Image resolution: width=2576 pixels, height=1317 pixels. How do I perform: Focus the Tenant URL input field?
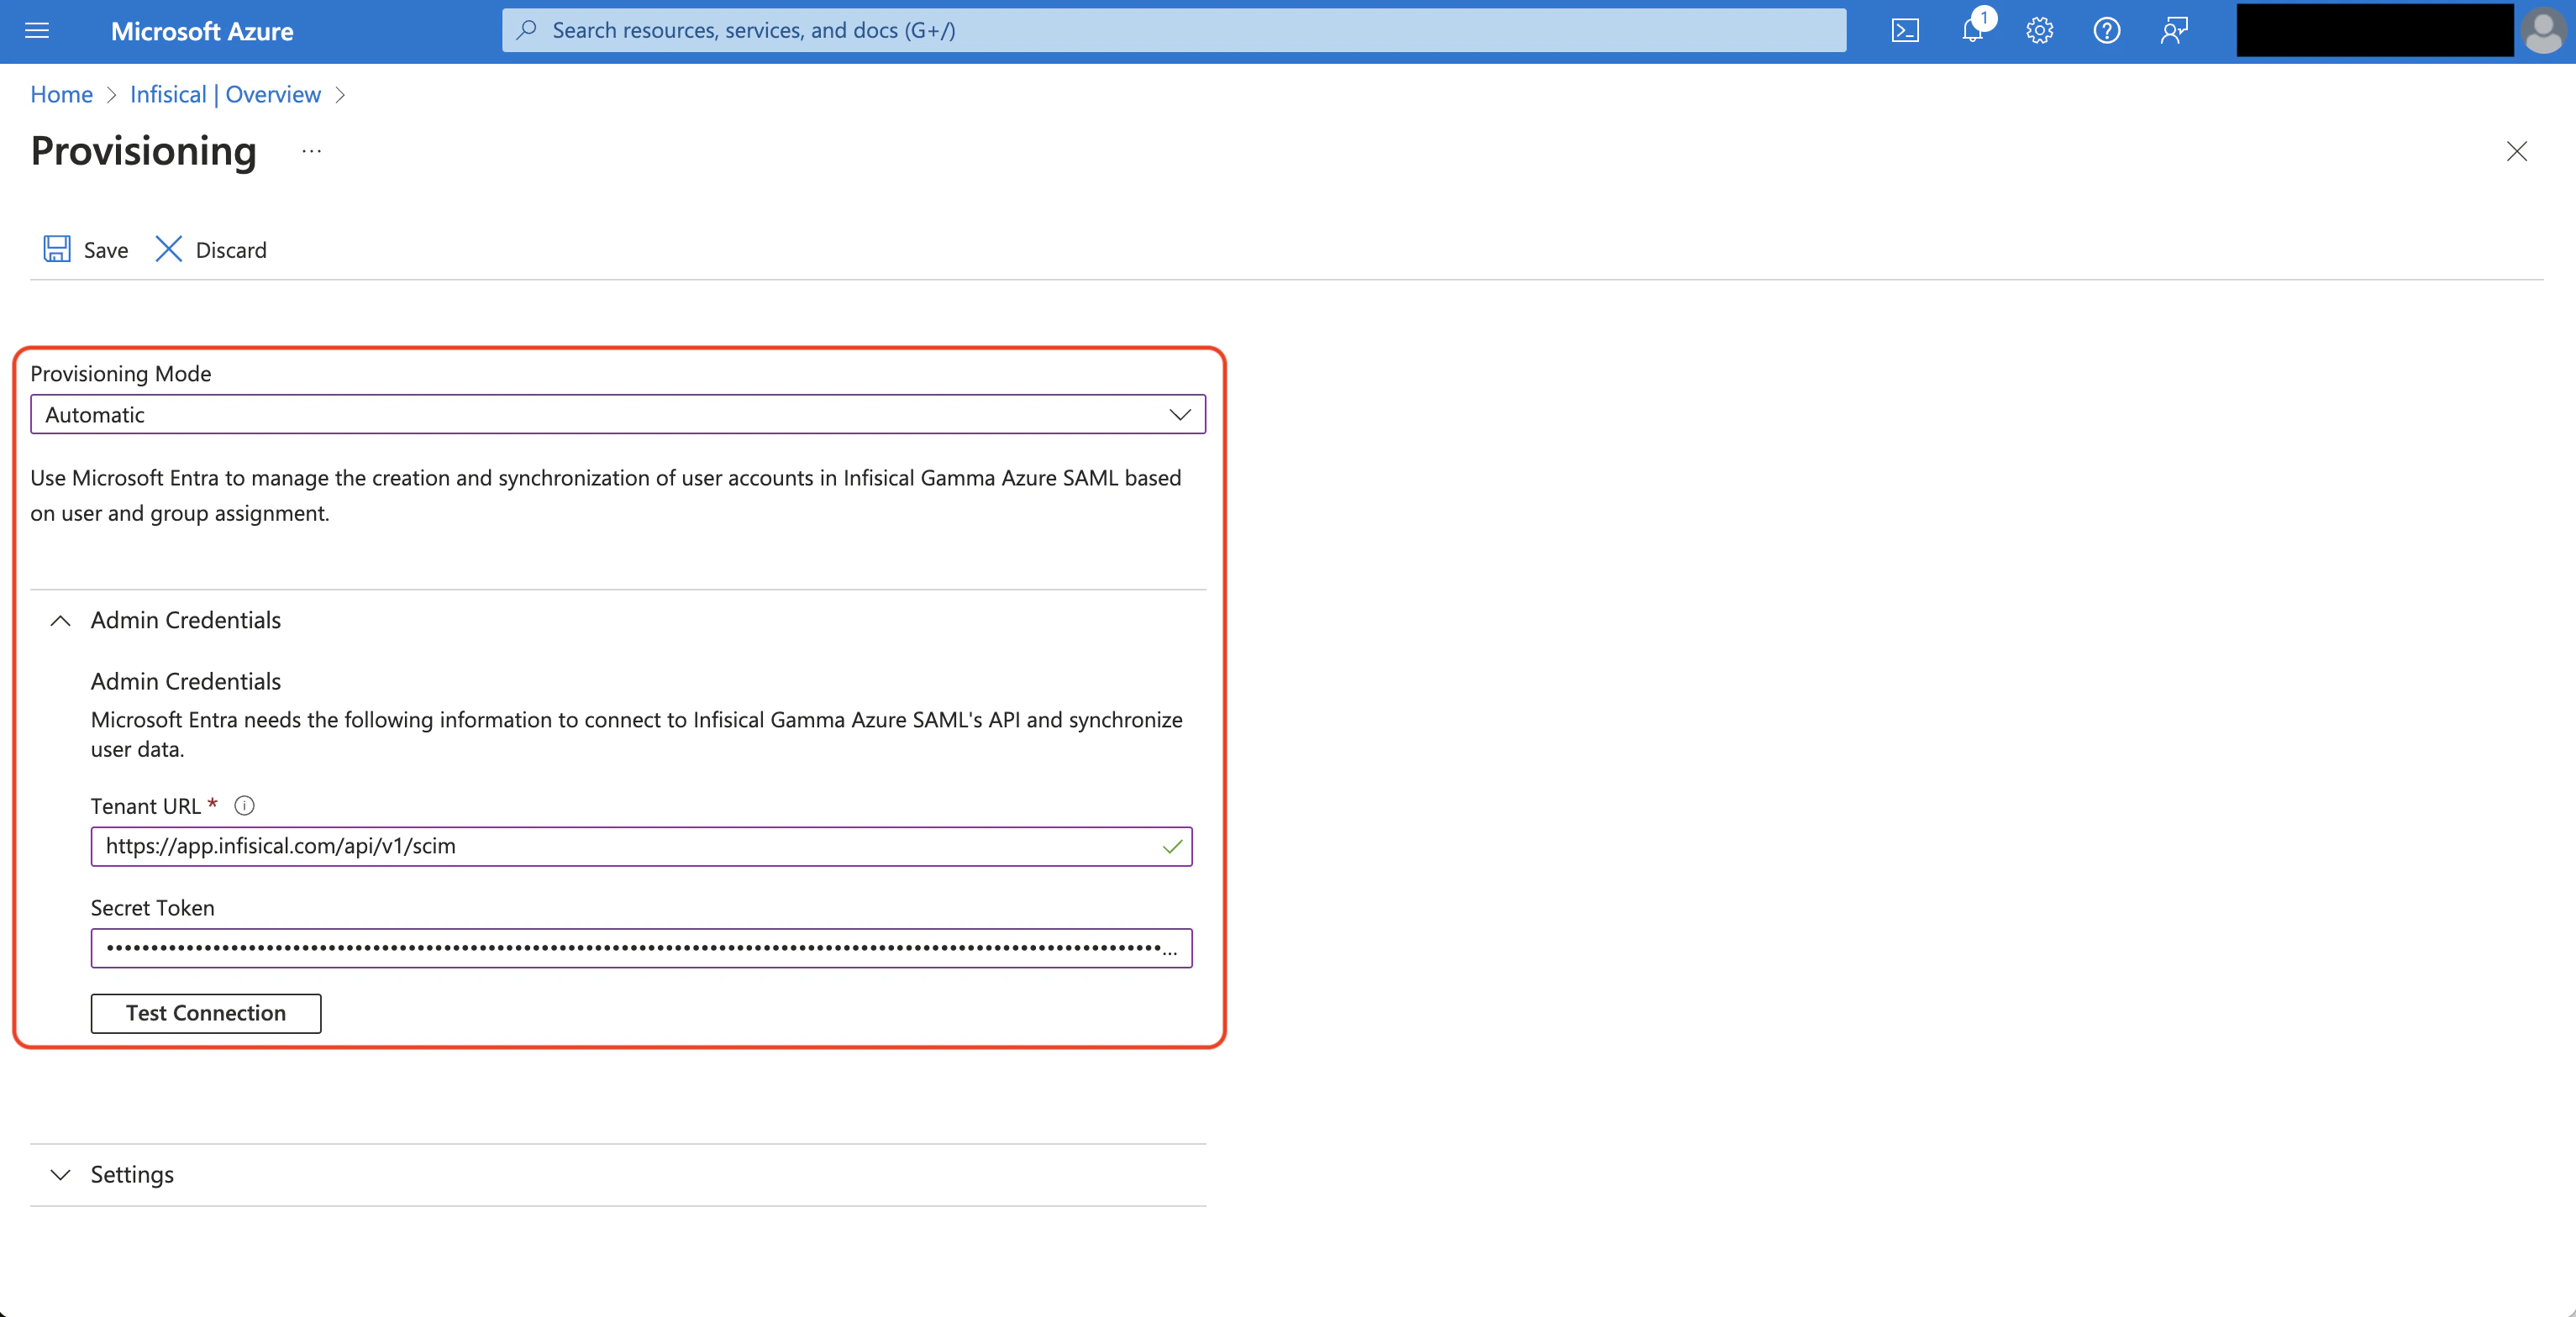[641, 846]
